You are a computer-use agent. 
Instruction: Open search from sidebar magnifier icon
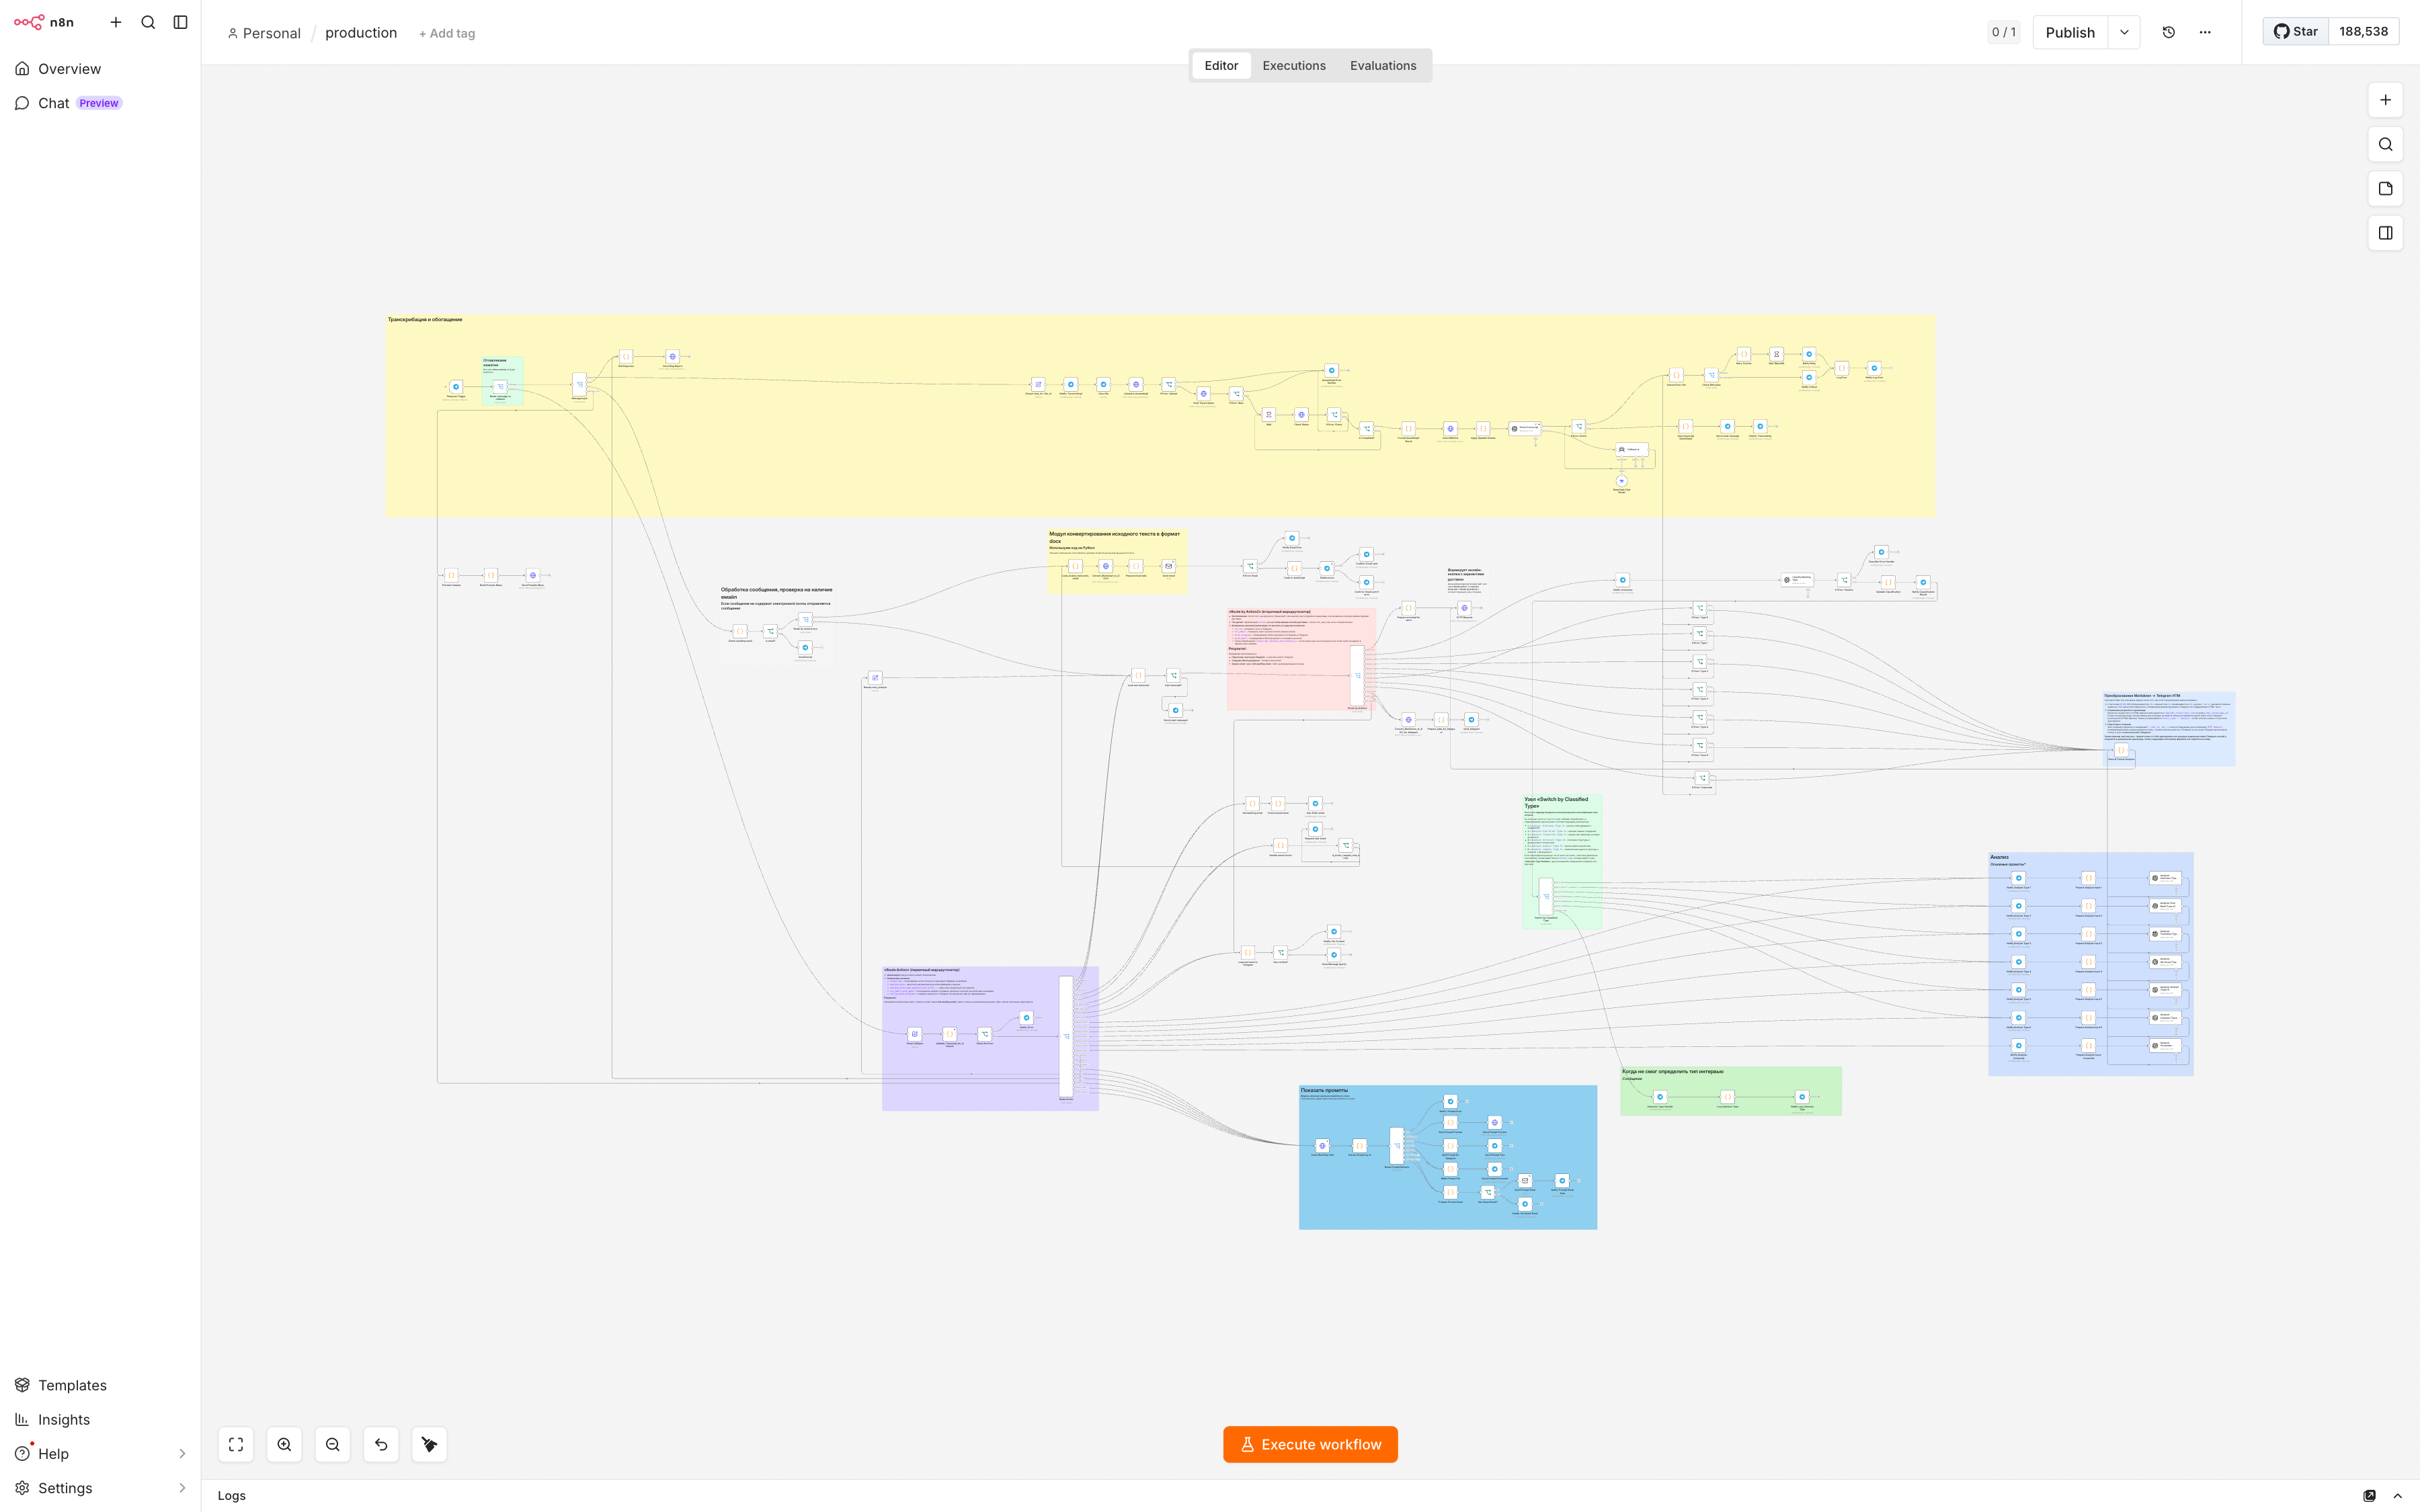click(148, 22)
